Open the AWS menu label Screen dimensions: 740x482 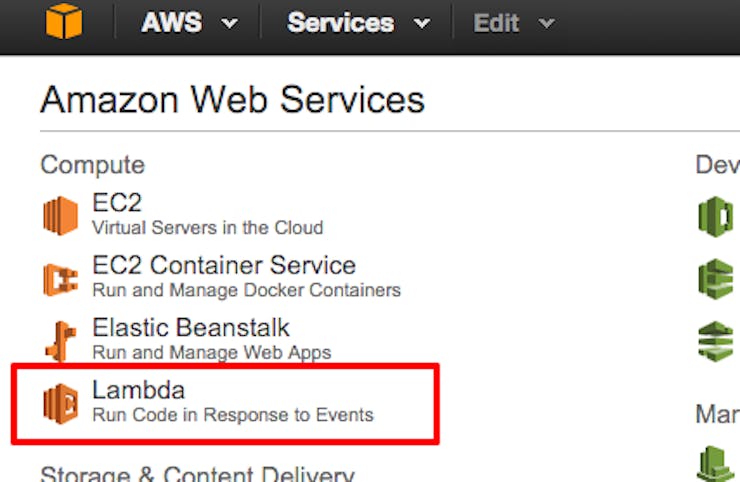tap(171, 23)
